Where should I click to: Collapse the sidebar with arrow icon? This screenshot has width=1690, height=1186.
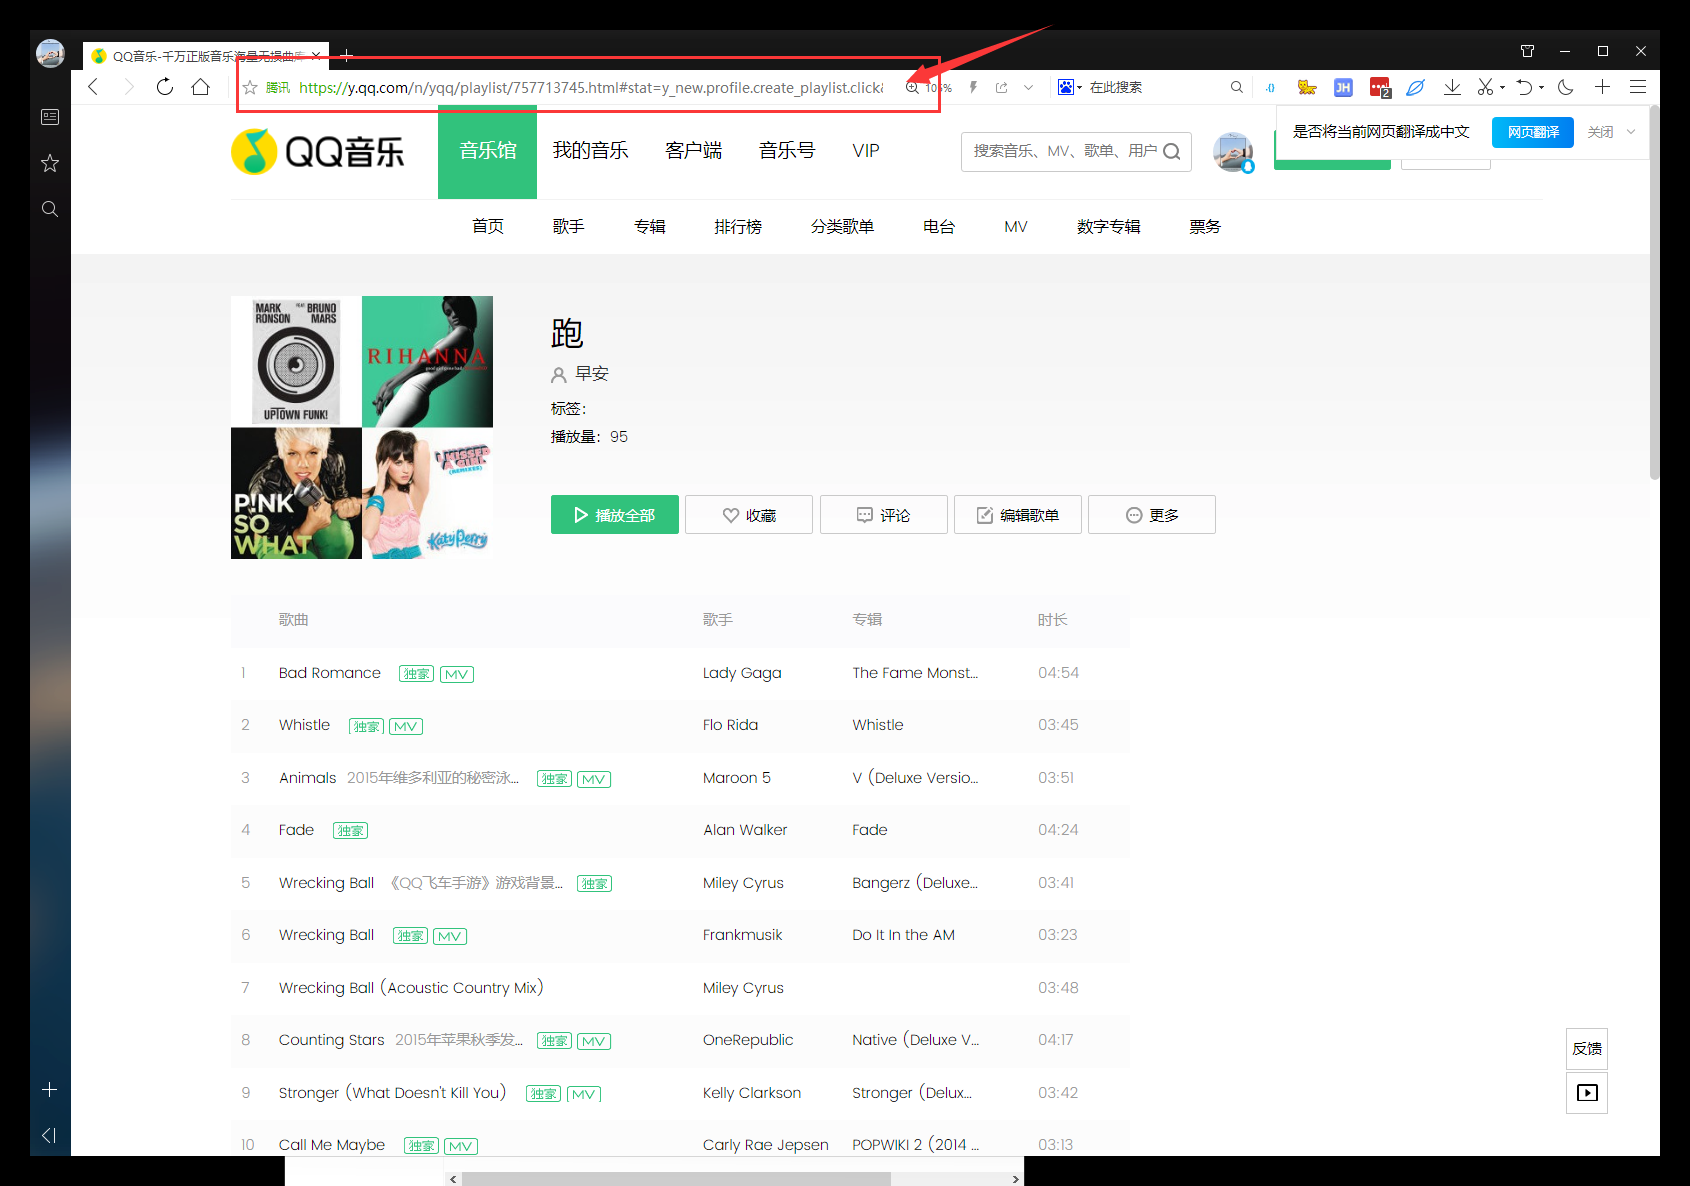[49, 1135]
